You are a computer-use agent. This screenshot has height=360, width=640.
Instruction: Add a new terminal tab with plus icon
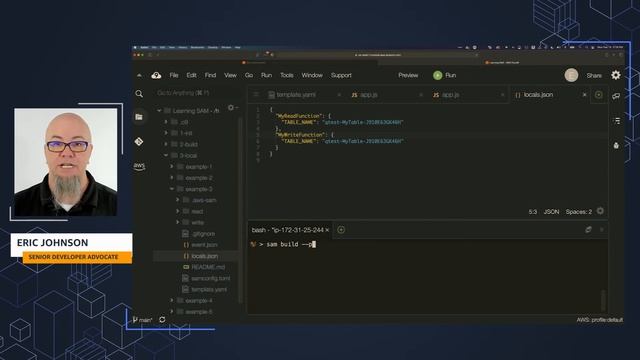coord(341,230)
